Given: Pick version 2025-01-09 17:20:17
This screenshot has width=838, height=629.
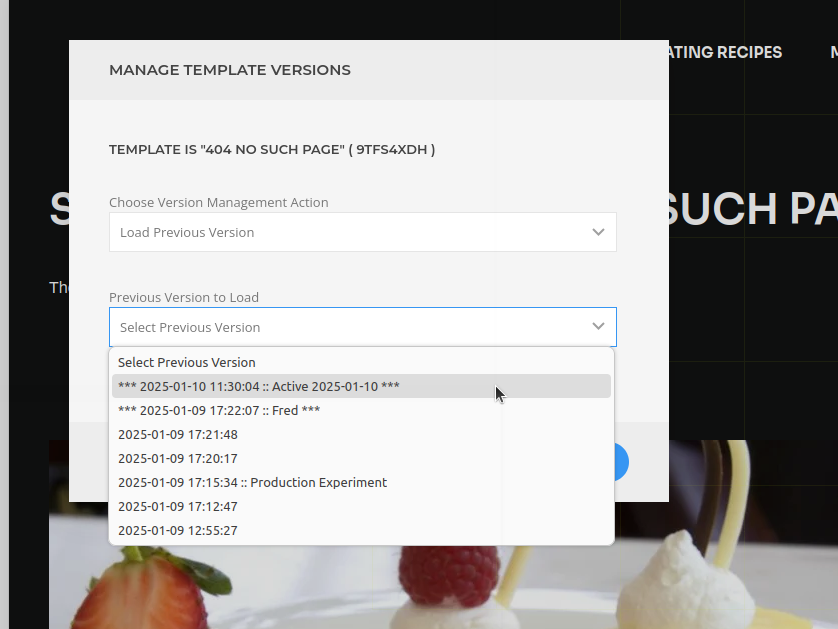Looking at the screenshot, I should tap(361, 458).
